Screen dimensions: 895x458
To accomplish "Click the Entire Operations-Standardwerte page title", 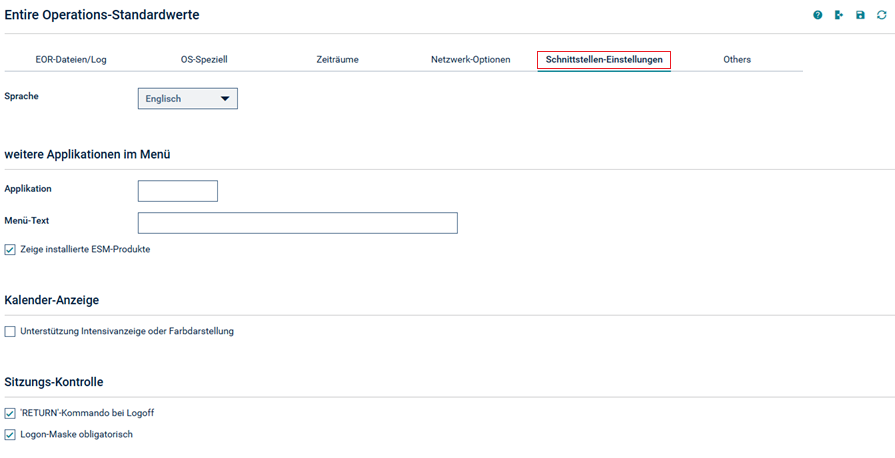I will pyautogui.click(x=102, y=15).
